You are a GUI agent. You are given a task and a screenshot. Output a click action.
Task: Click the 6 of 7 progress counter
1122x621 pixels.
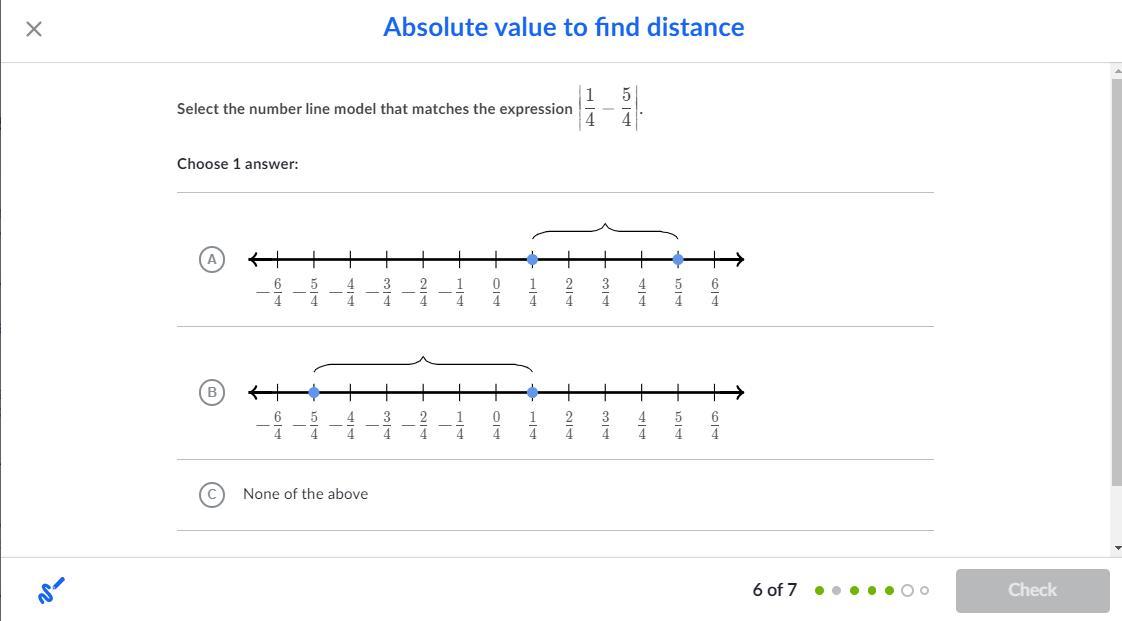(774, 590)
